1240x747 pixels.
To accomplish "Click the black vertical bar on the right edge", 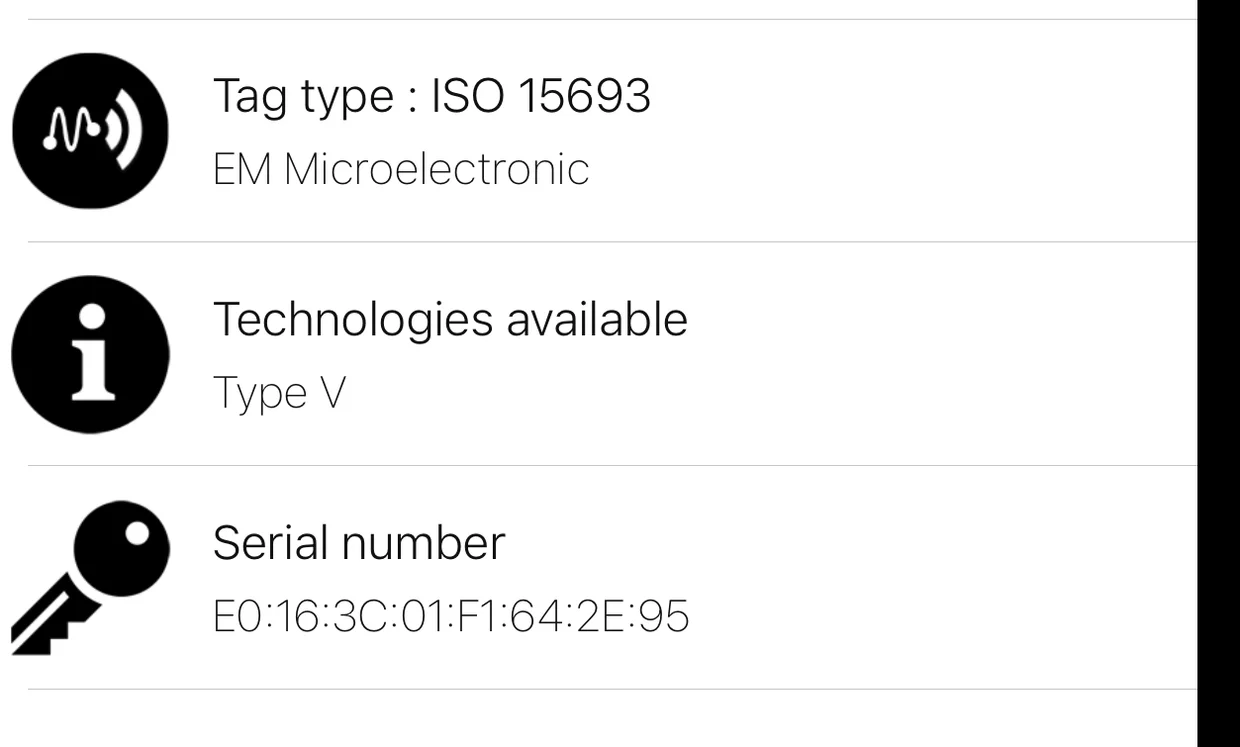I will pos(1218,373).
